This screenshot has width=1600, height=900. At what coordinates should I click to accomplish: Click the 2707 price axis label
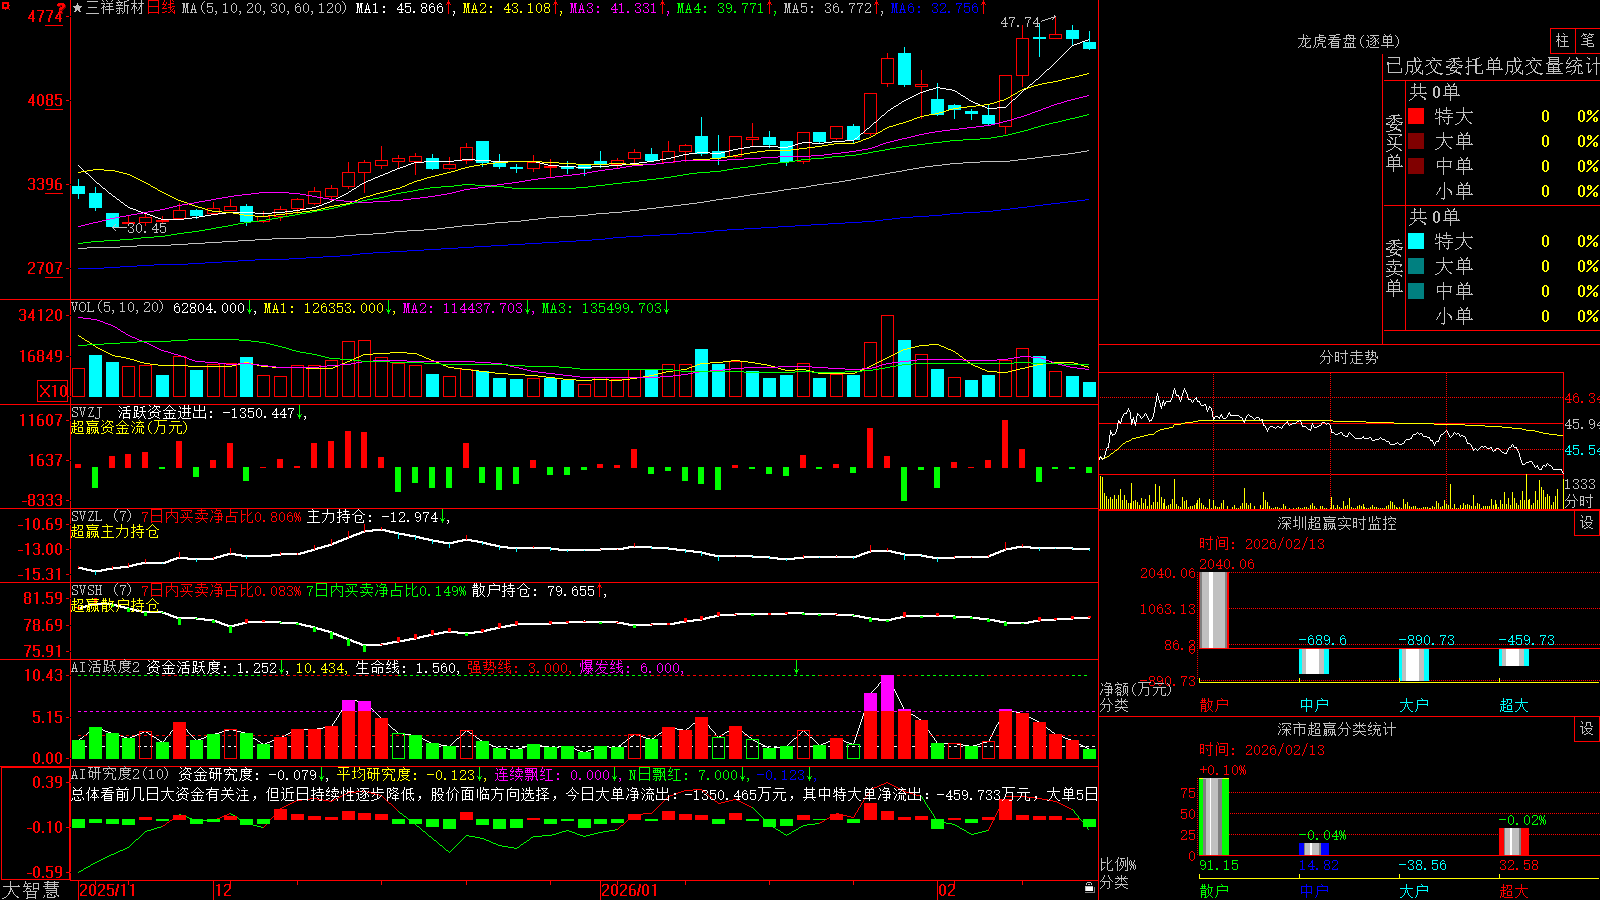45,268
